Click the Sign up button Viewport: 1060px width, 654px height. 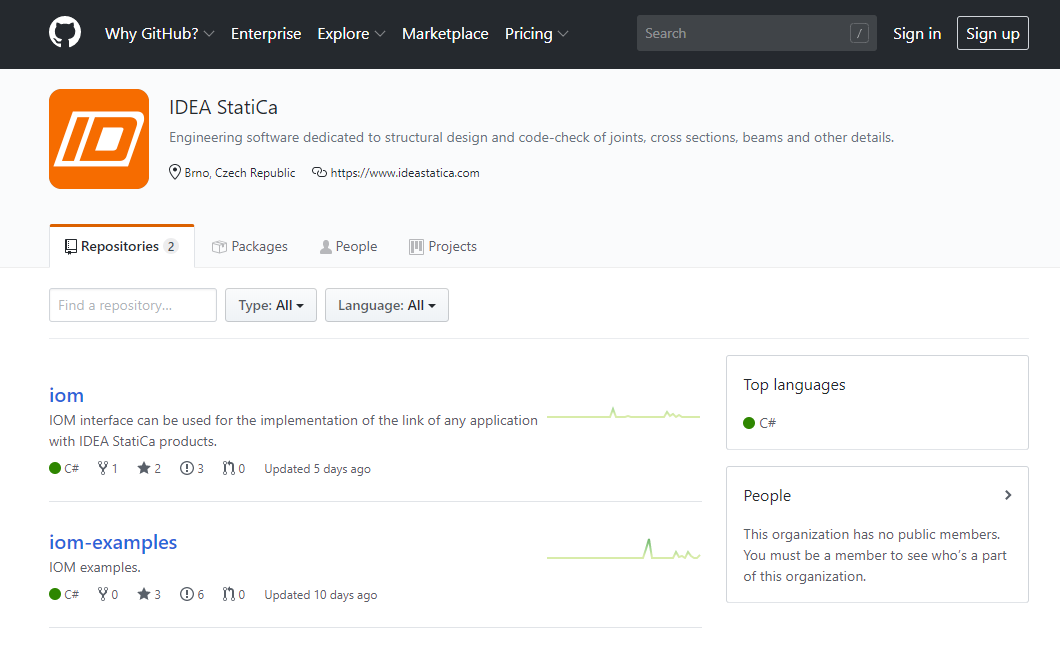point(992,32)
